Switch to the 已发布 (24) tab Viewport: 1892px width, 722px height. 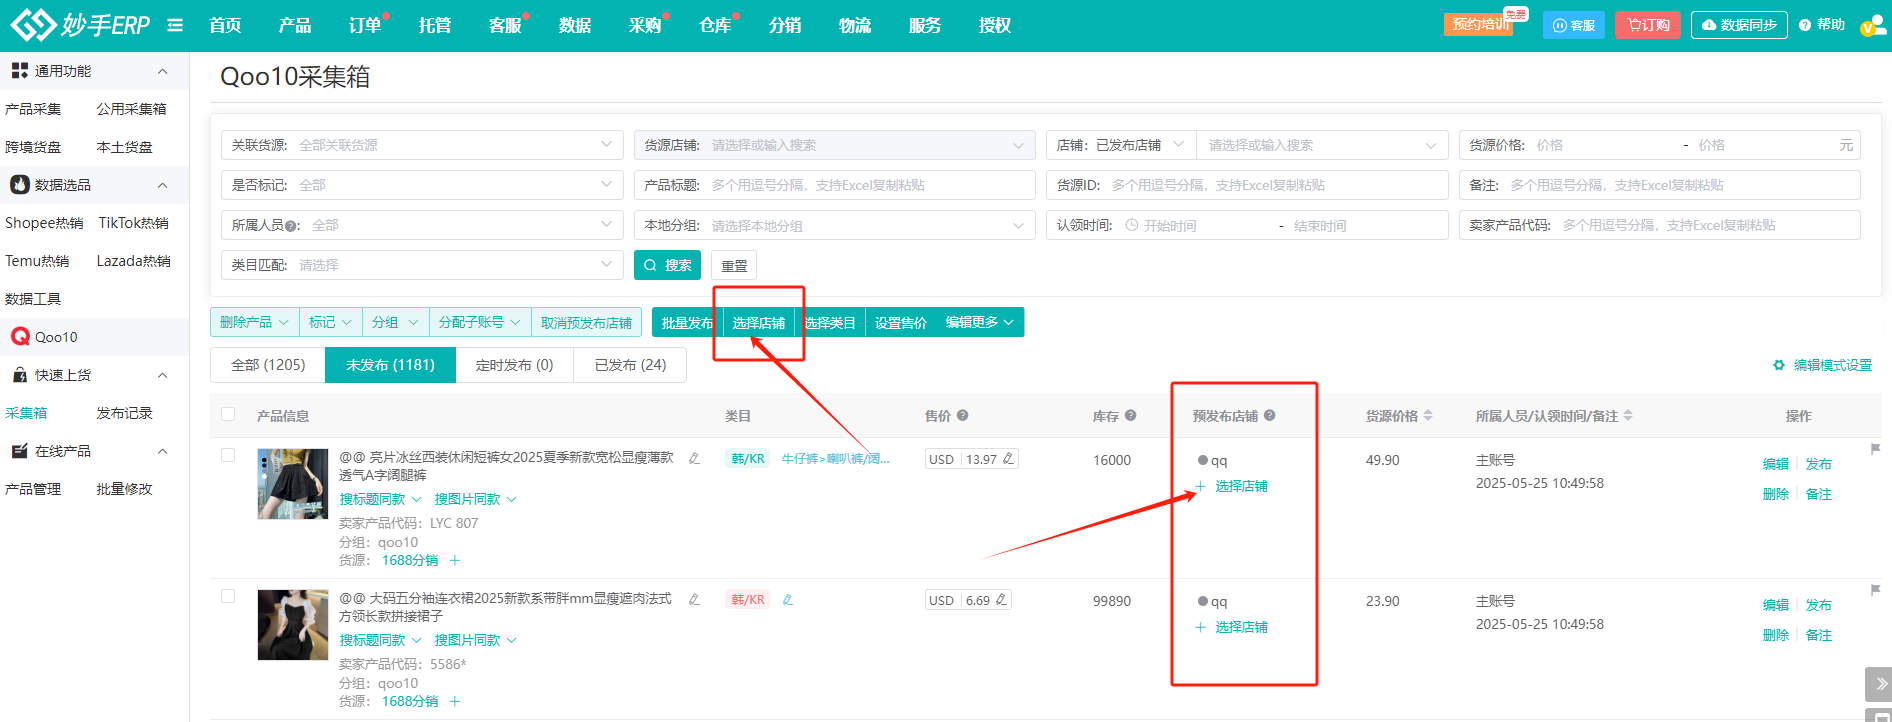pos(630,365)
